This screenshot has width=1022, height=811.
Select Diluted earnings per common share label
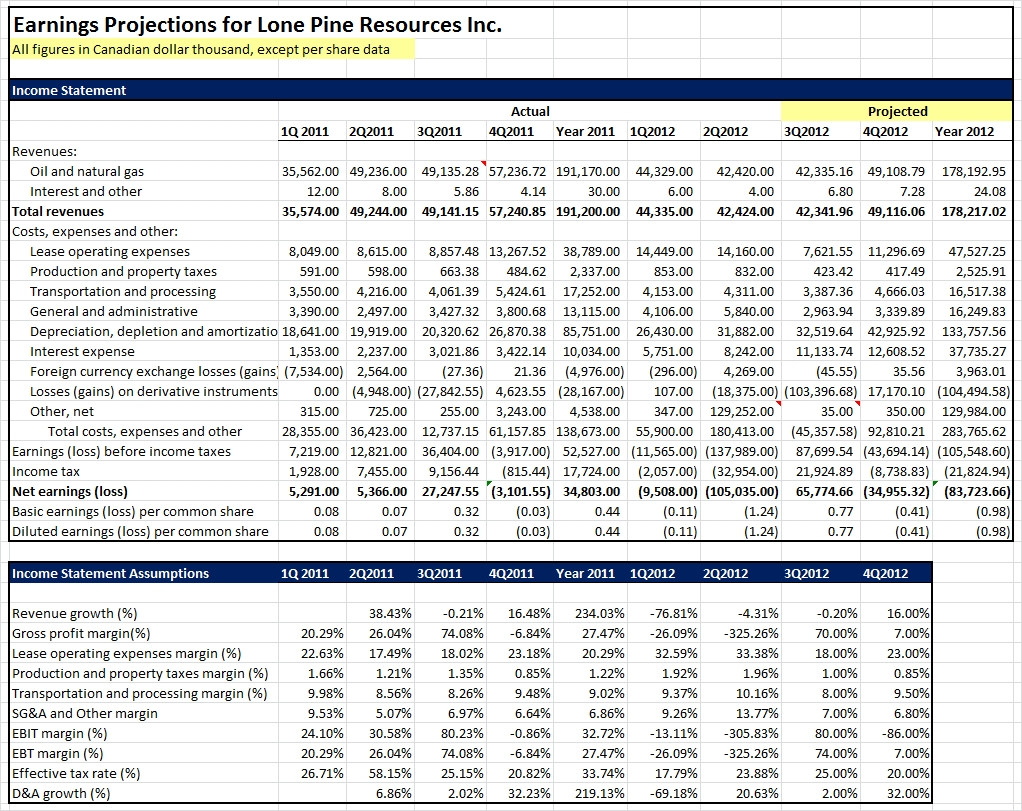click(x=140, y=531)
